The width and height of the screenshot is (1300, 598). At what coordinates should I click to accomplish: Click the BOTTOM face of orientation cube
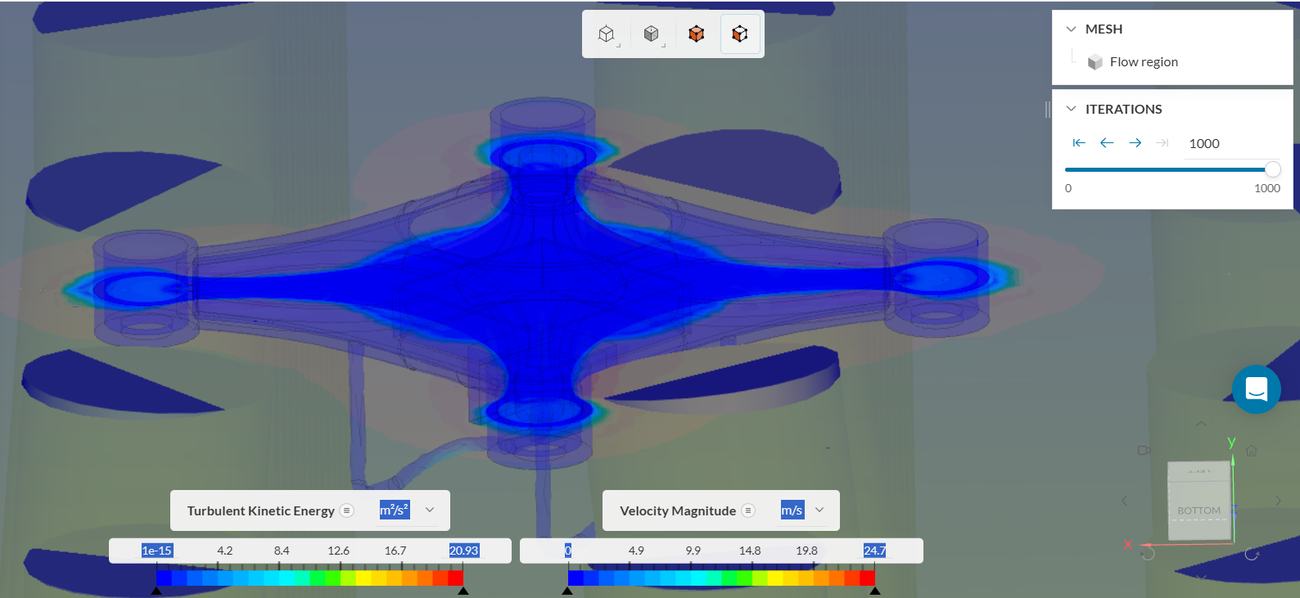[1198, 510]
